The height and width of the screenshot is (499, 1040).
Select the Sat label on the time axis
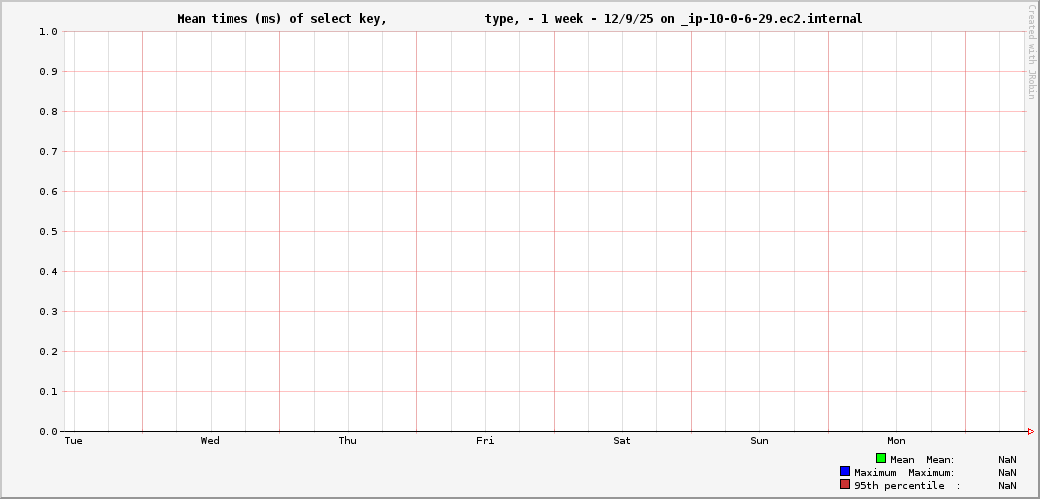(622, 441)
